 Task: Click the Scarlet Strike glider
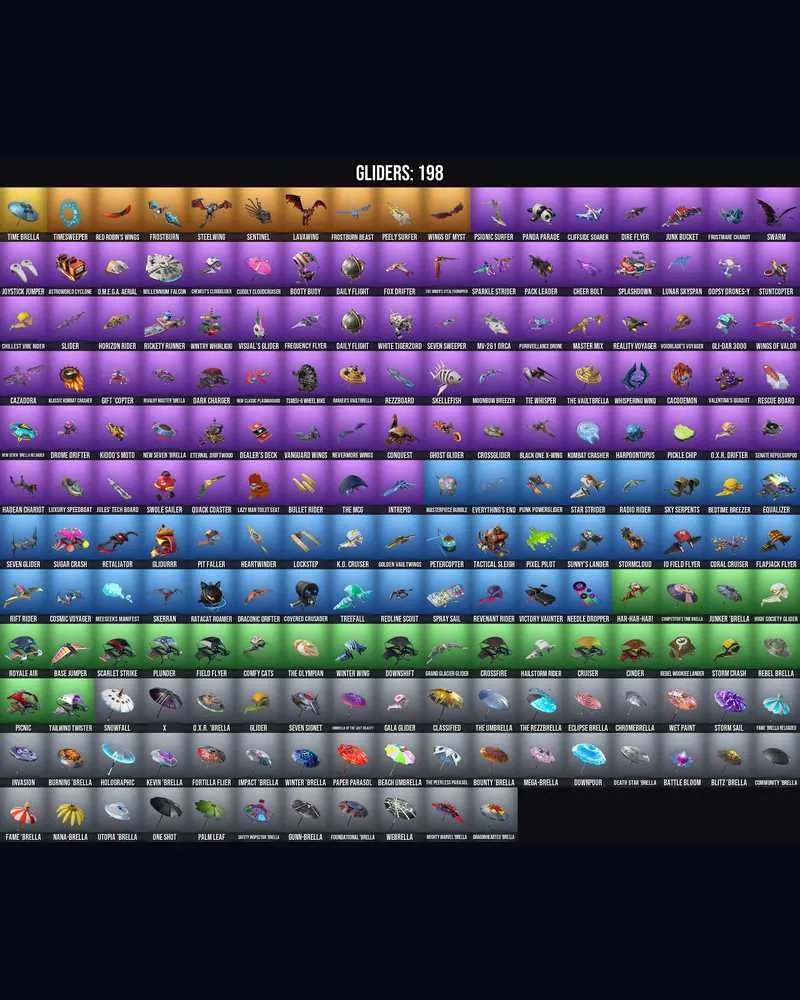[117, 651]
